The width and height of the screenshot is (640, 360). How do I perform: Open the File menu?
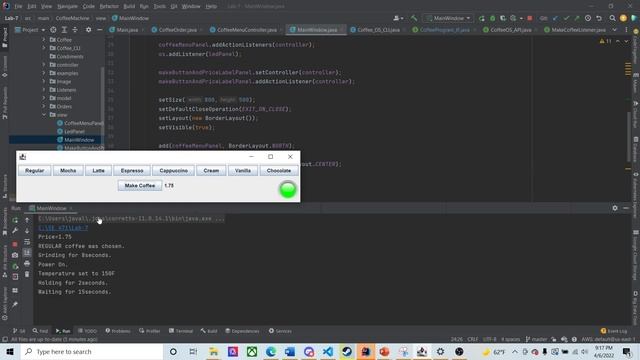(x=18, y=6)
